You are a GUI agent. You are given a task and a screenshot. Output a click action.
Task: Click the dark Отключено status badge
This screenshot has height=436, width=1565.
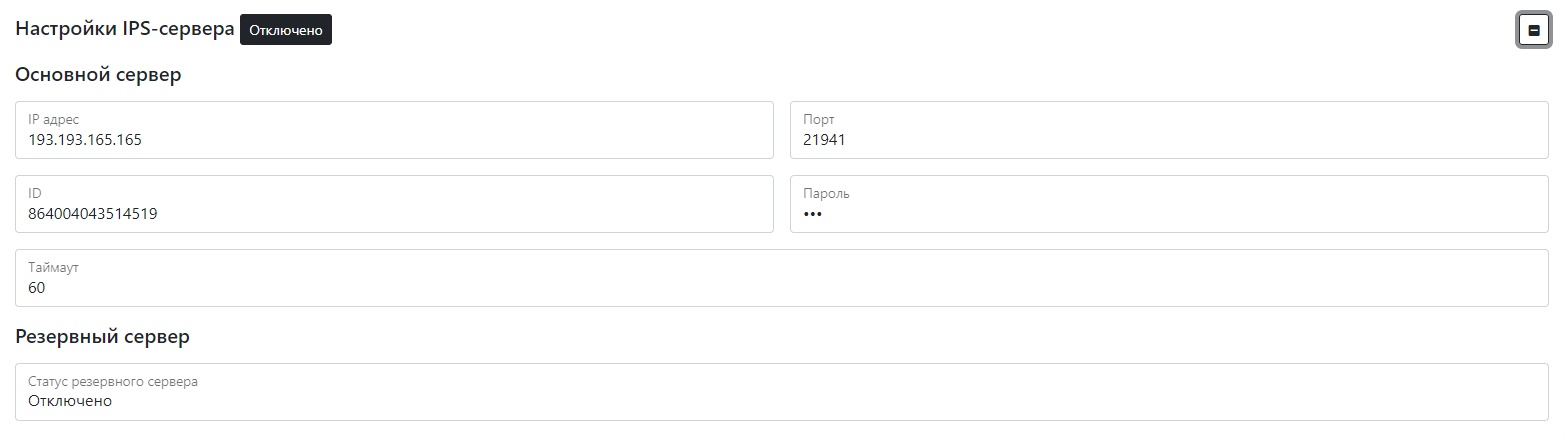286,30
